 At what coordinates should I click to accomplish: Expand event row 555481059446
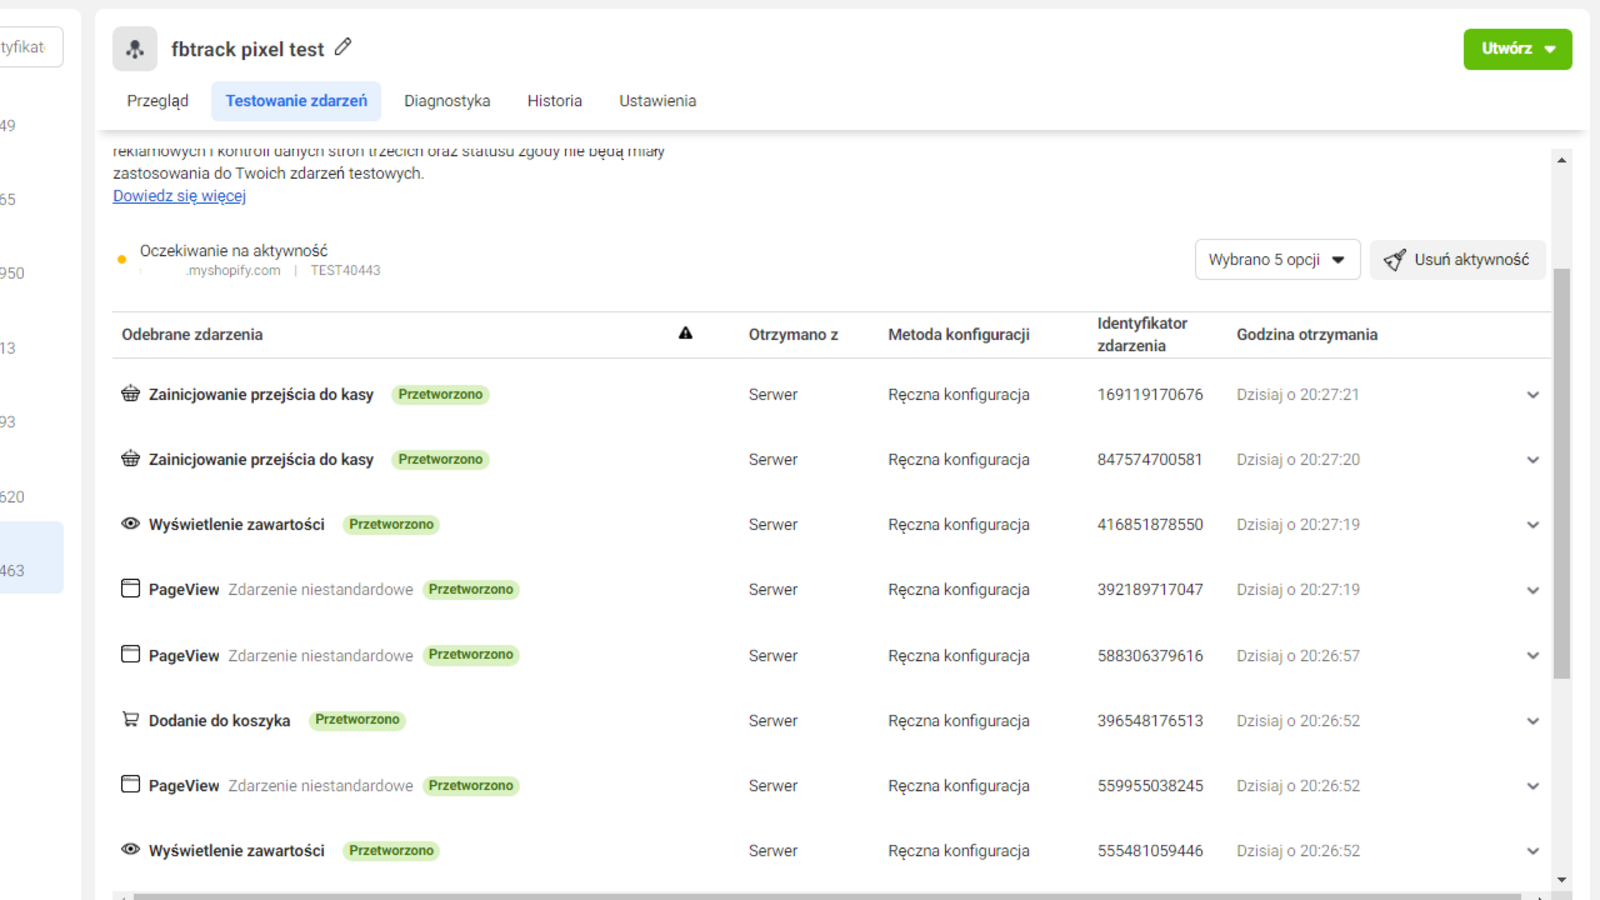pos(1532,851)
